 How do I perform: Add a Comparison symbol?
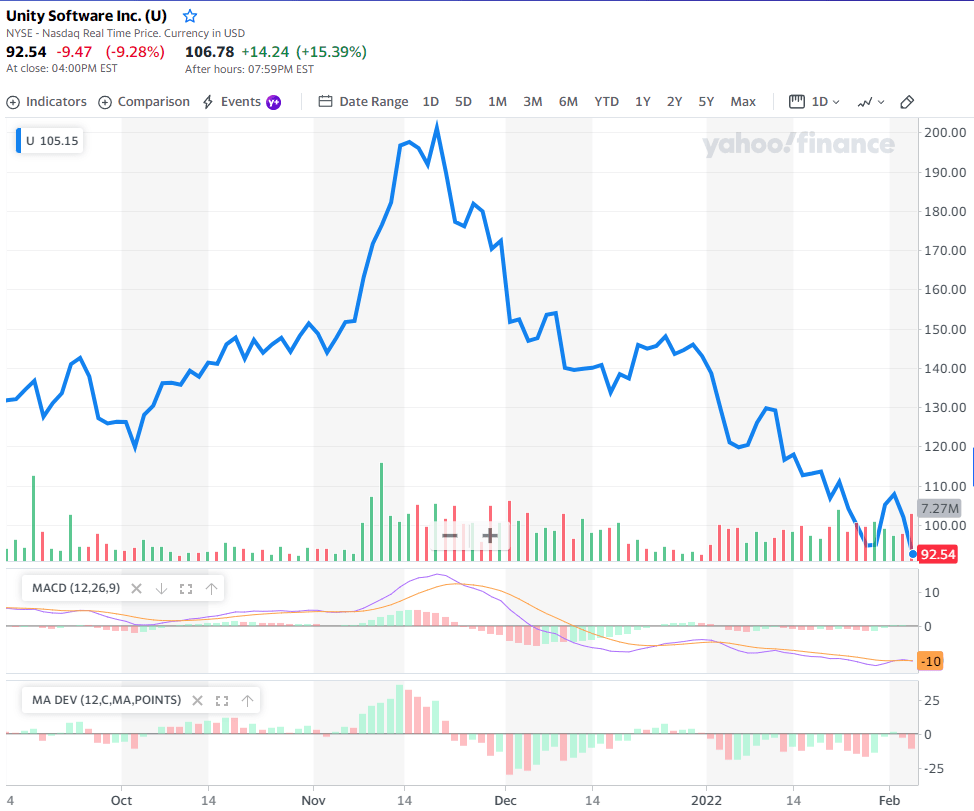144,102
